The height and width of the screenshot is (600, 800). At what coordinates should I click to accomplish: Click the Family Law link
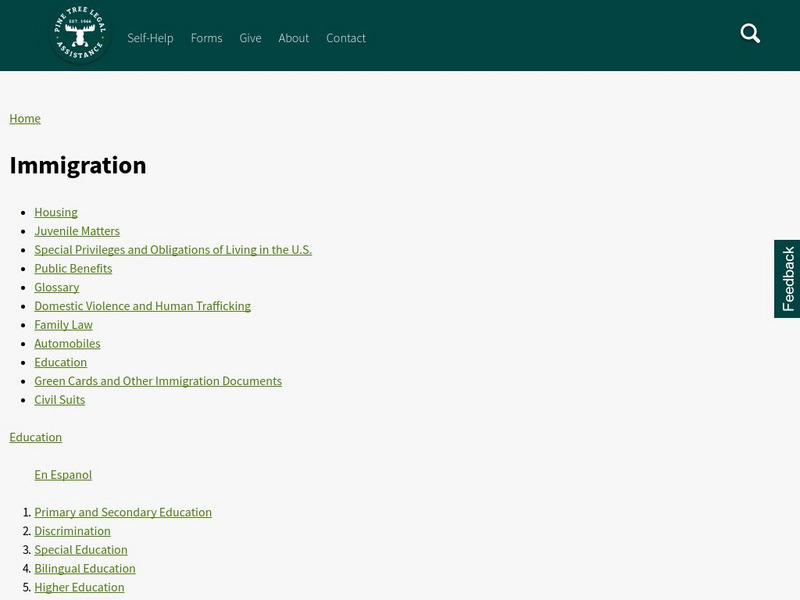pos(64,325)
